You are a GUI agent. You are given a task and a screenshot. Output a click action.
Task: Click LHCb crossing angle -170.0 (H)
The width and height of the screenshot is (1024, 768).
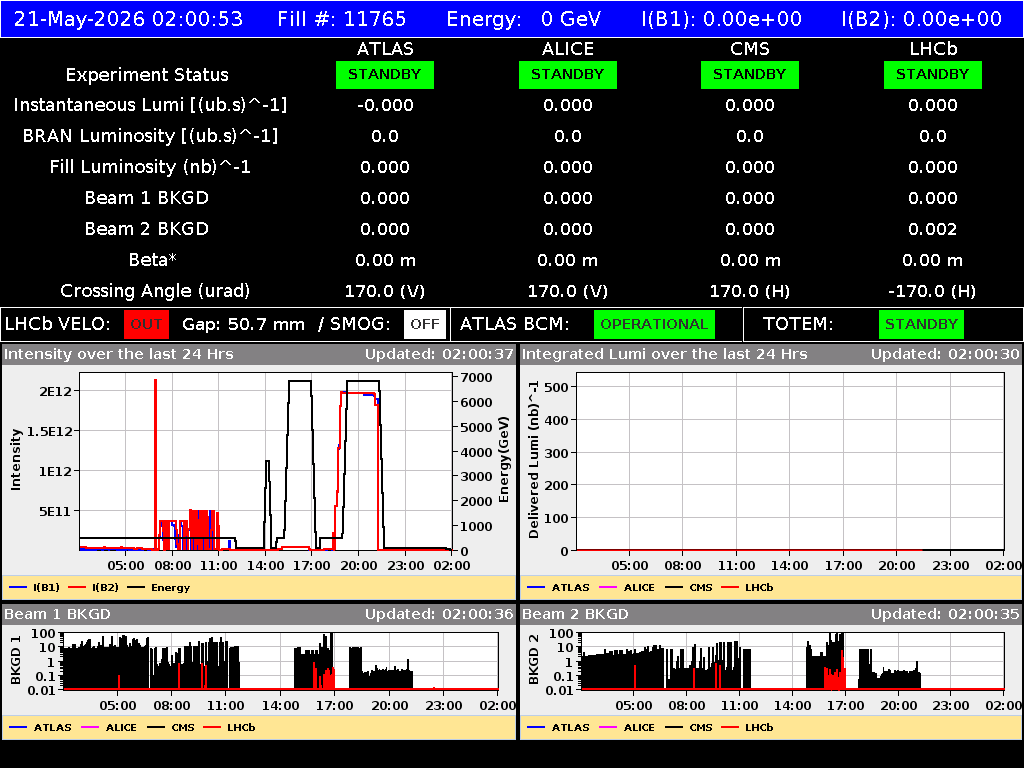[x=932, y=291]
